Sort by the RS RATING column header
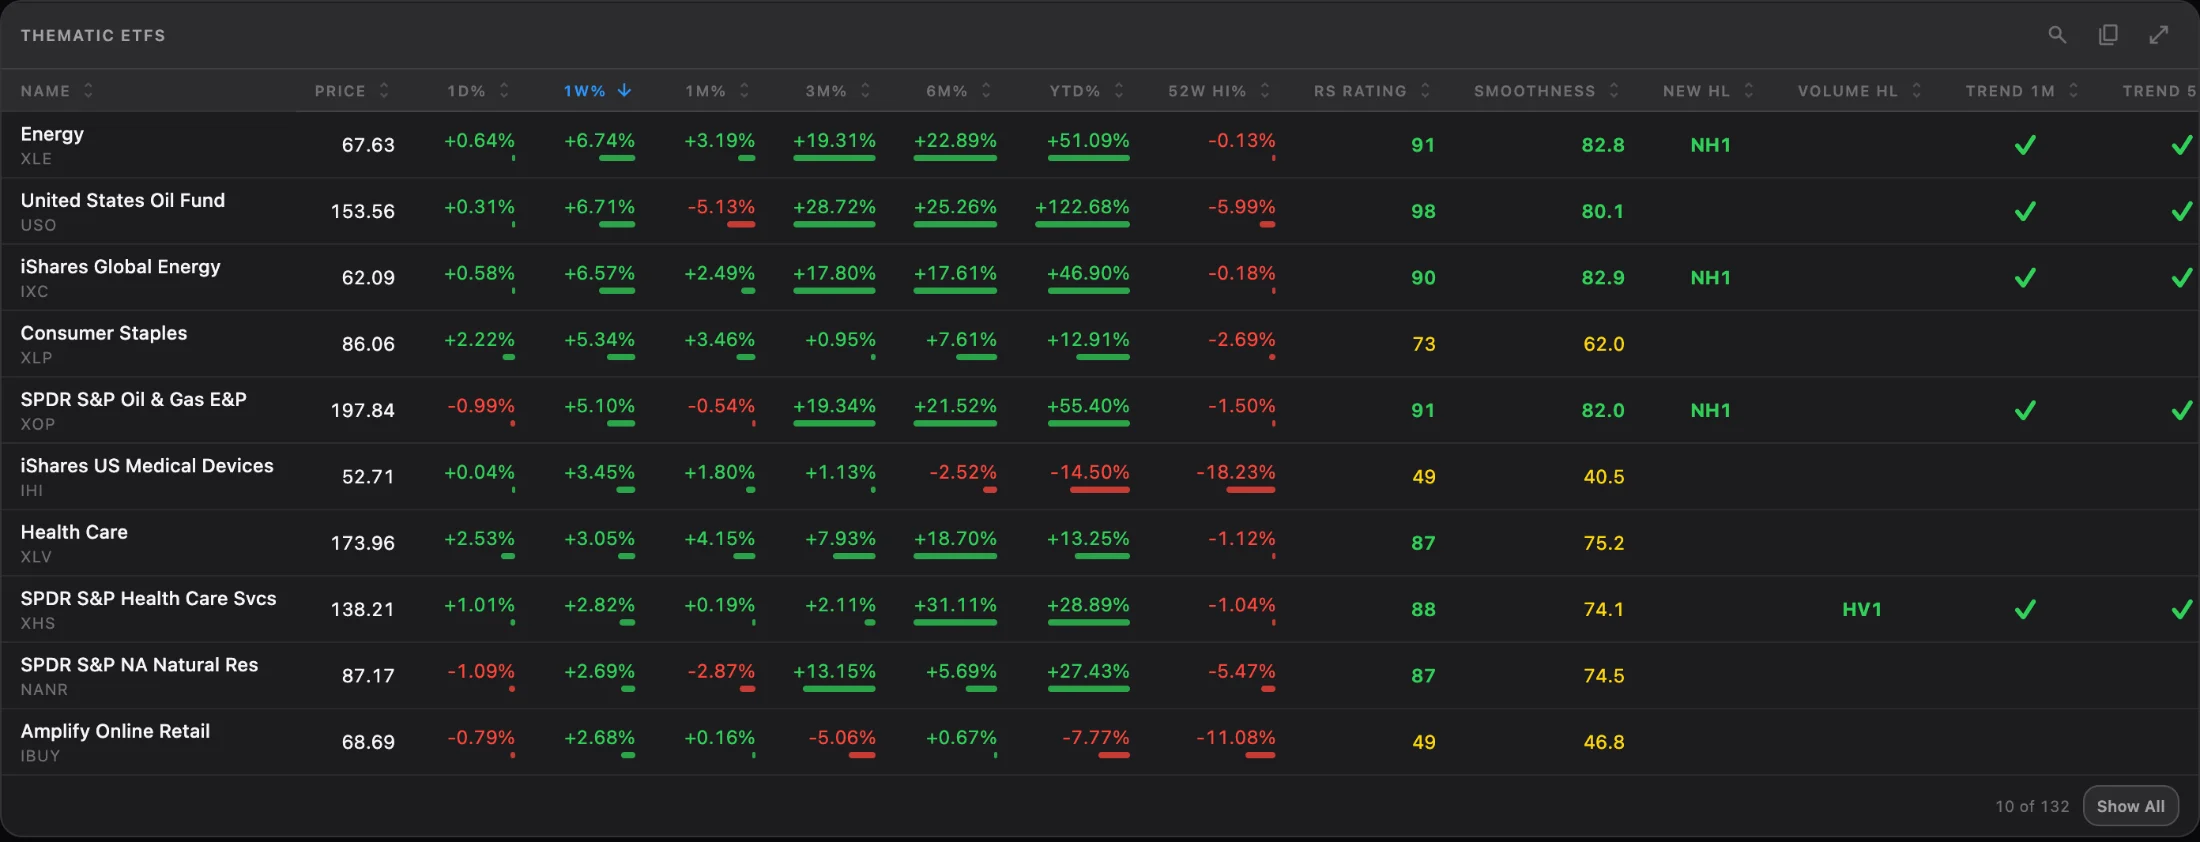2200x842 pixels. [1360, 91]
